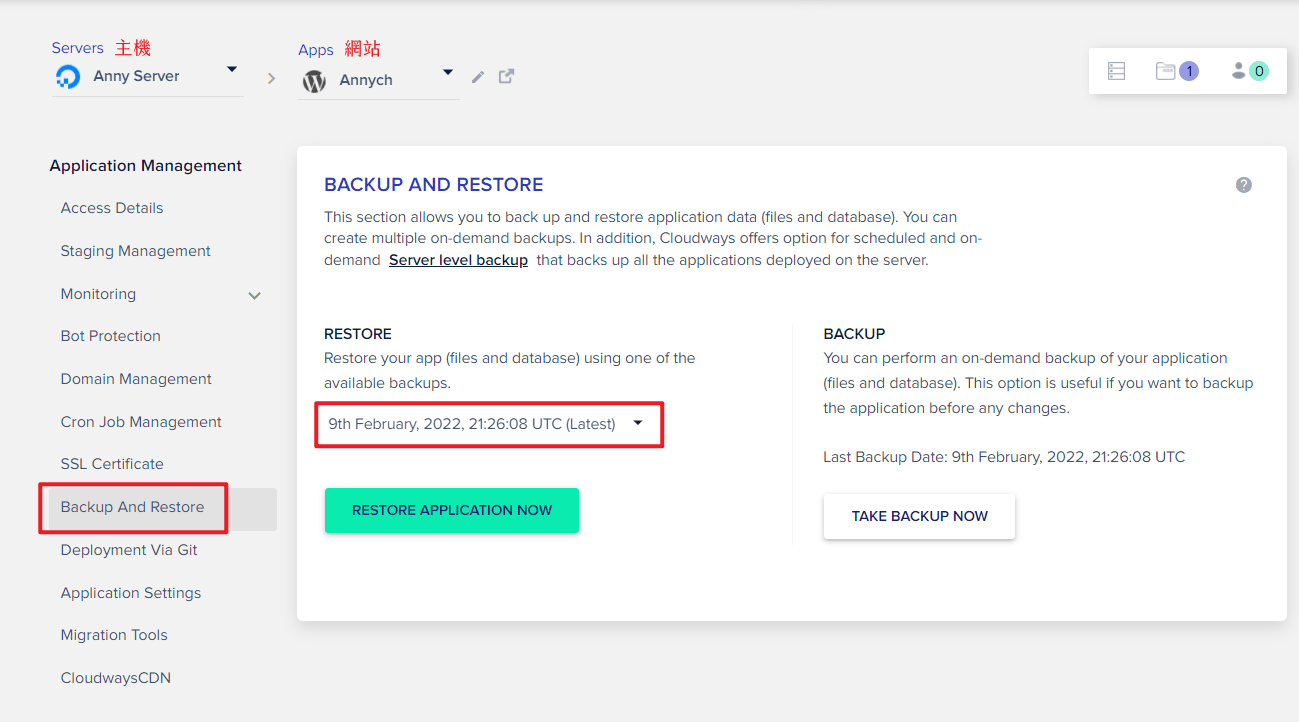Click the DigitalOcean server logo icon

tap(68, 77)
